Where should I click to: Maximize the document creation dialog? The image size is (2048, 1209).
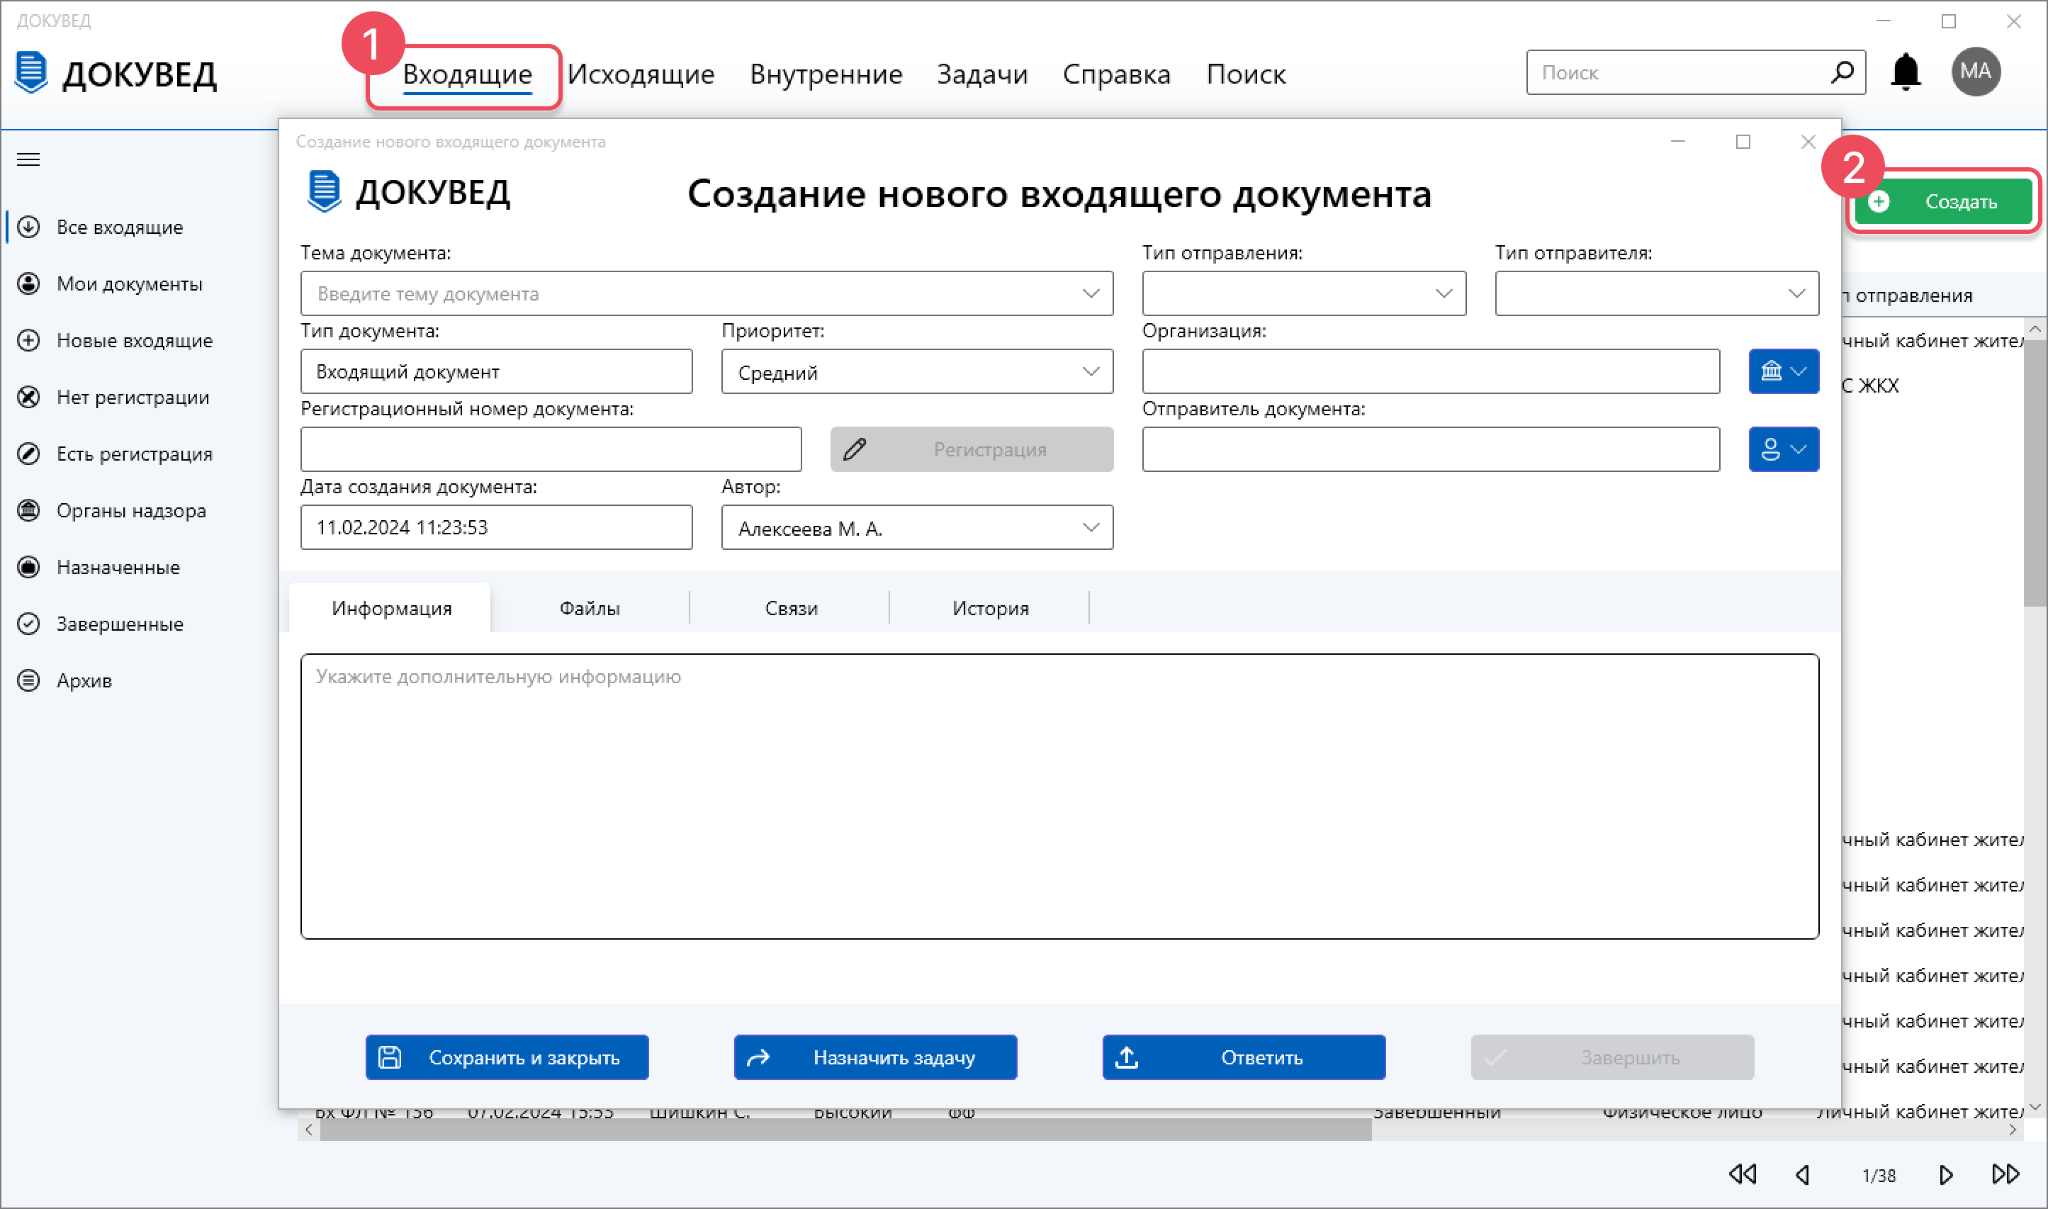(1743, 142)
